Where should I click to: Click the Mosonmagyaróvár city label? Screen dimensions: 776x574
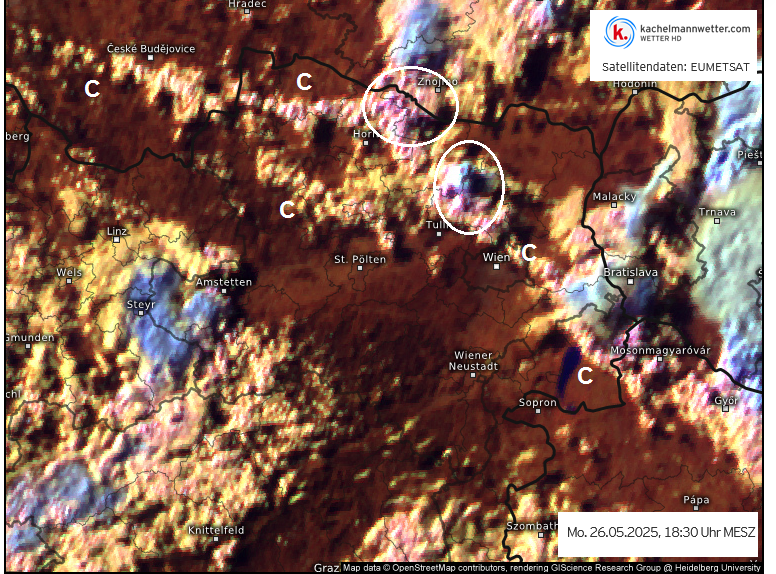pyautogui.click(x=660, y=350)
